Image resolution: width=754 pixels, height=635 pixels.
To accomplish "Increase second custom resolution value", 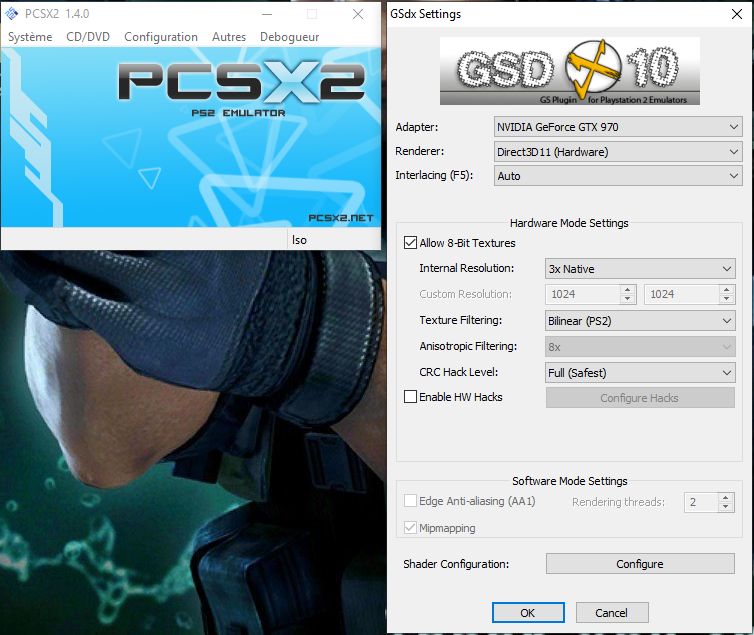I will coord(727,290).
